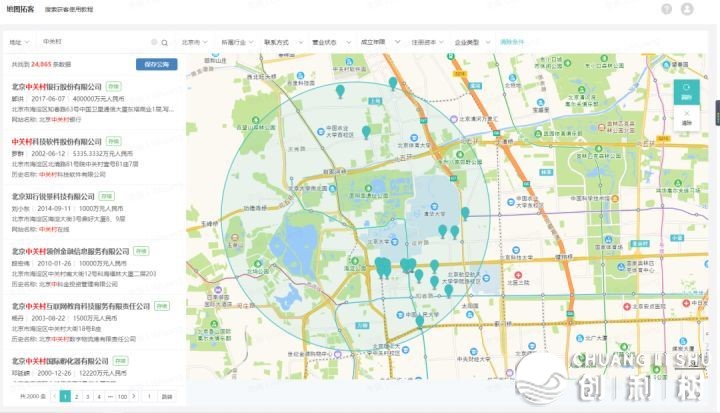Open the 联系方式 filter dropdown
The image size is (720, 413).
[x=283, y=42]
